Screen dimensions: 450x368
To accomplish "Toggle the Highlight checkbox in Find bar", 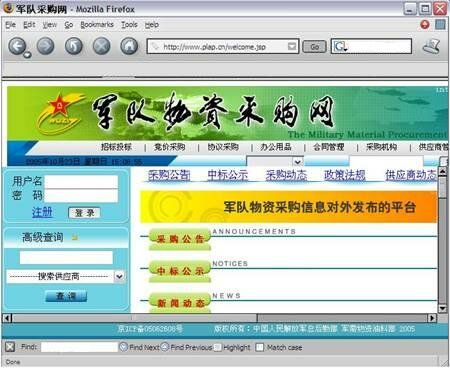I will click(218, 347).
